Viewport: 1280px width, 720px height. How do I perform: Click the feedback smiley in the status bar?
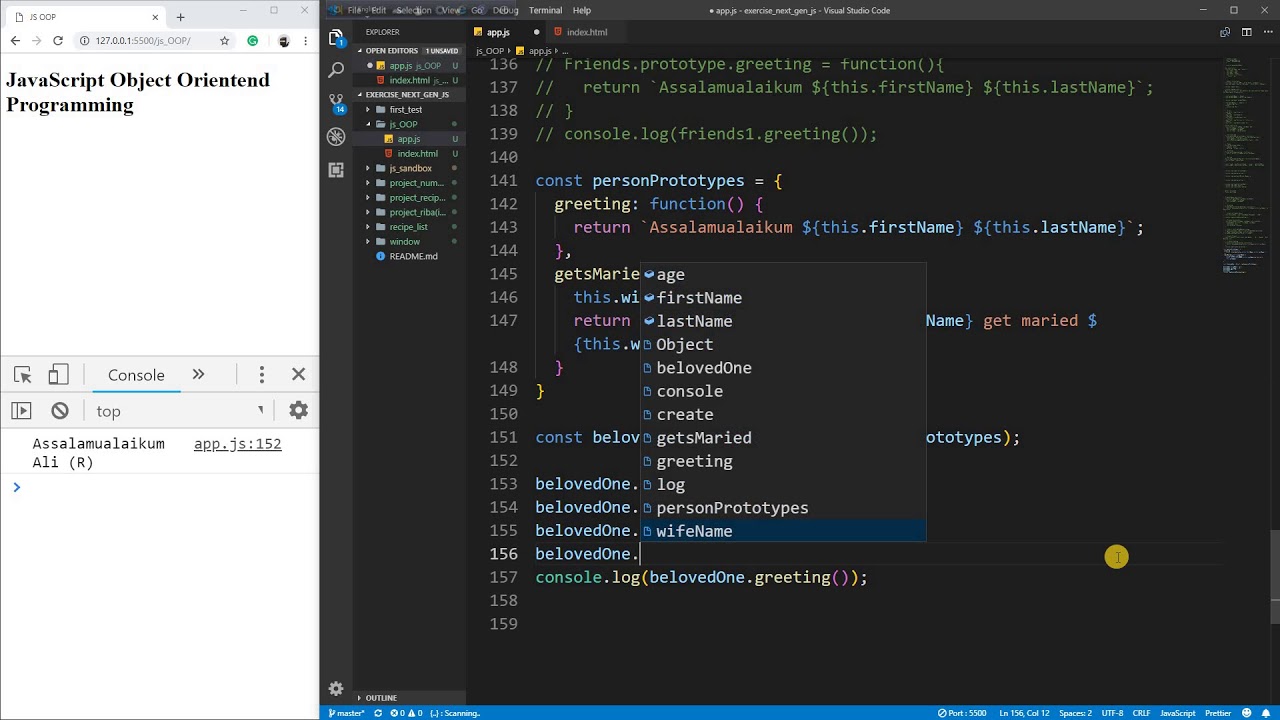tap(1246, 713)
